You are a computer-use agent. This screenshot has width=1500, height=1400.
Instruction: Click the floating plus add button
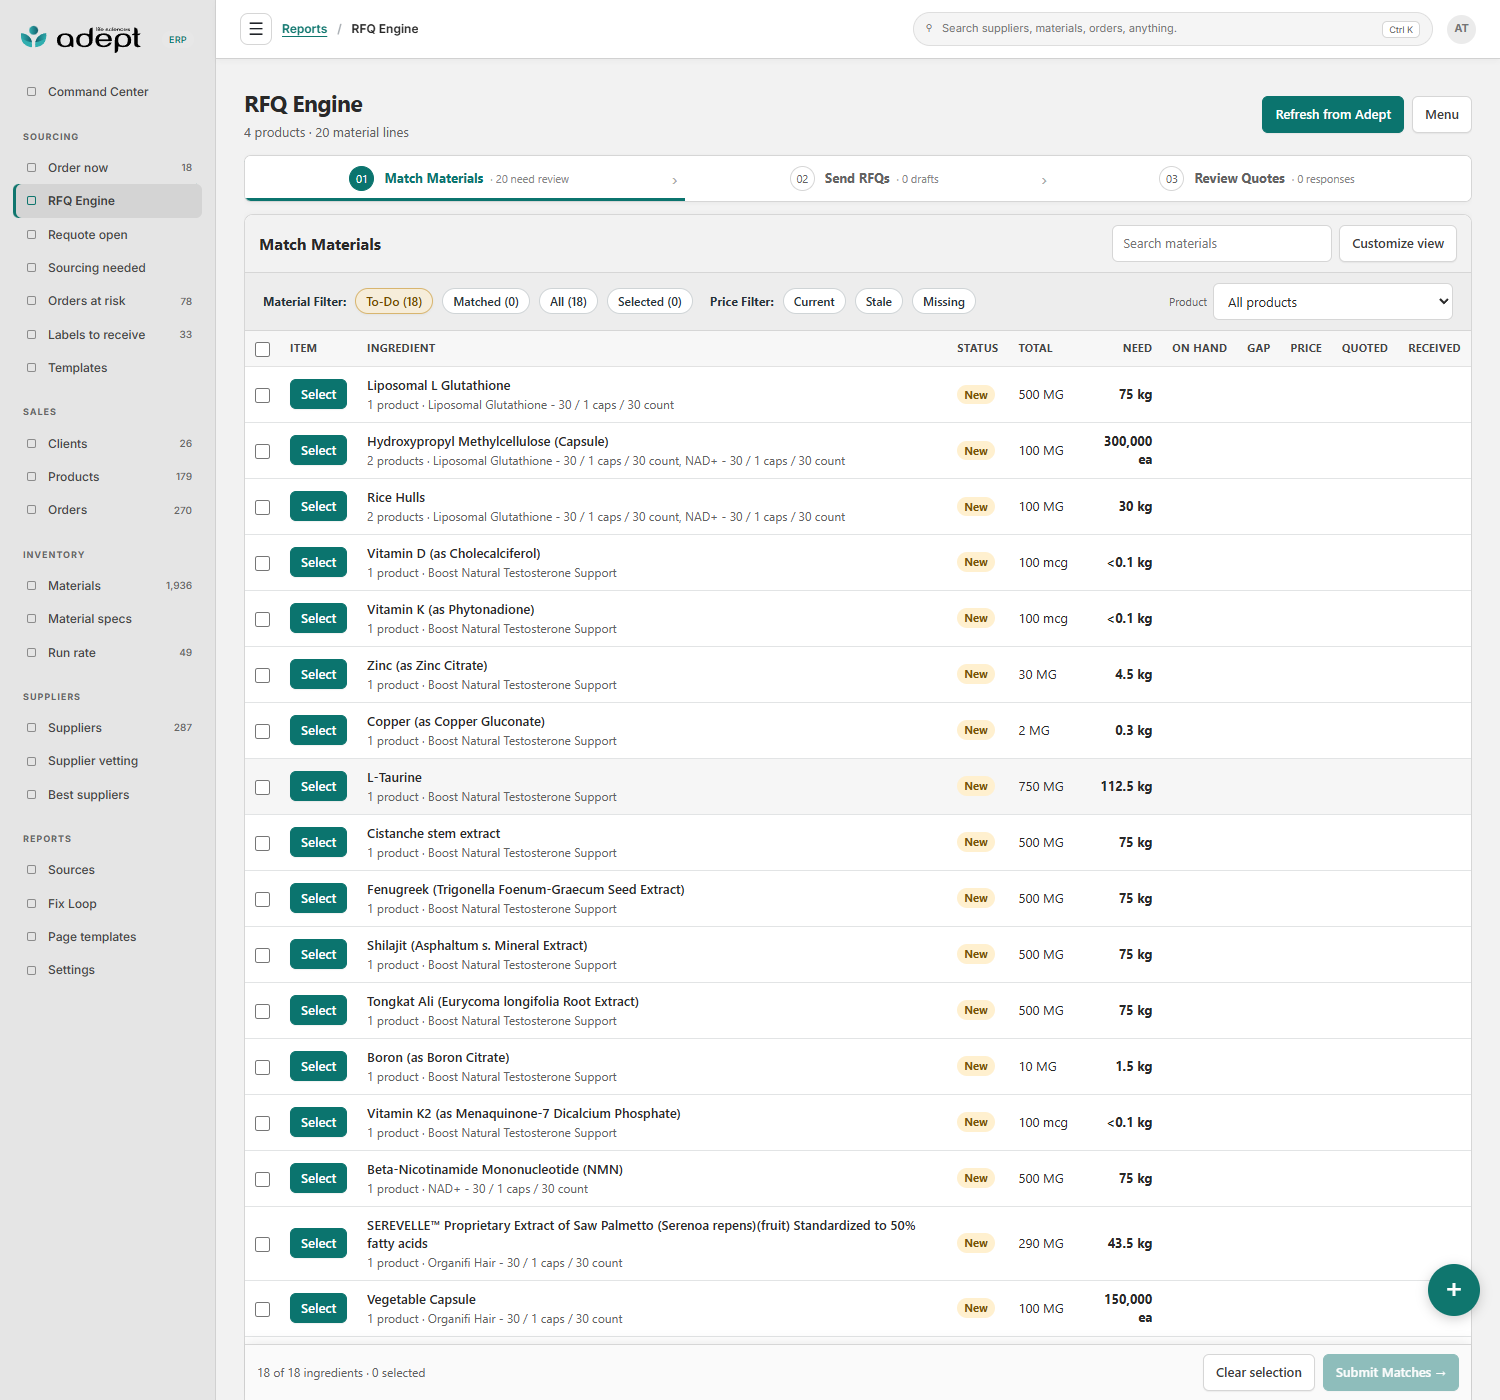pos(1453,1290)
